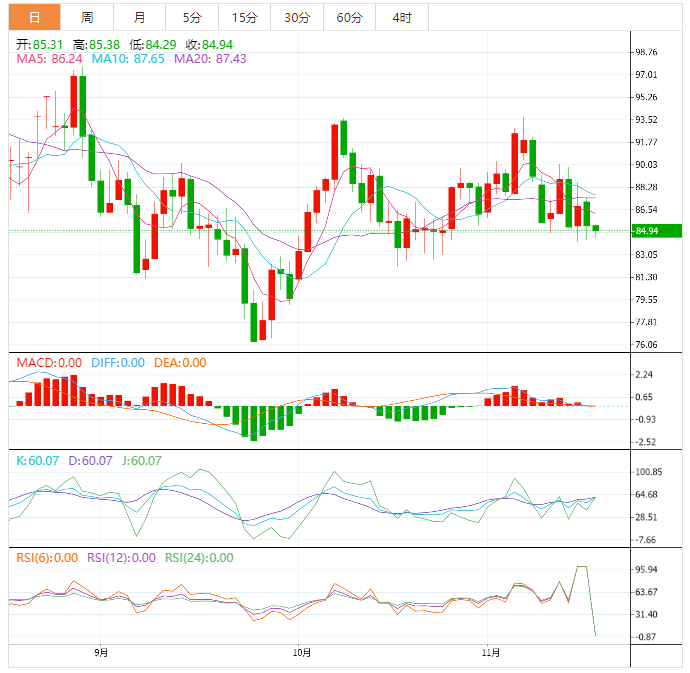Click the 低:84.29 low price text

click(x=153, y=44)
